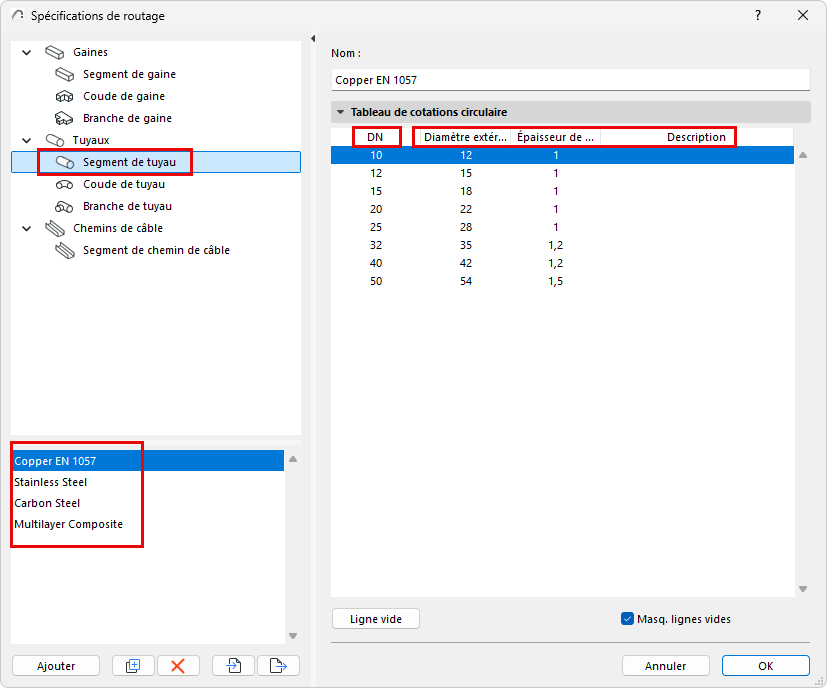The image size is (827, 688).
Task: Click the Ajouter button
Action: [x=56, y=666]
